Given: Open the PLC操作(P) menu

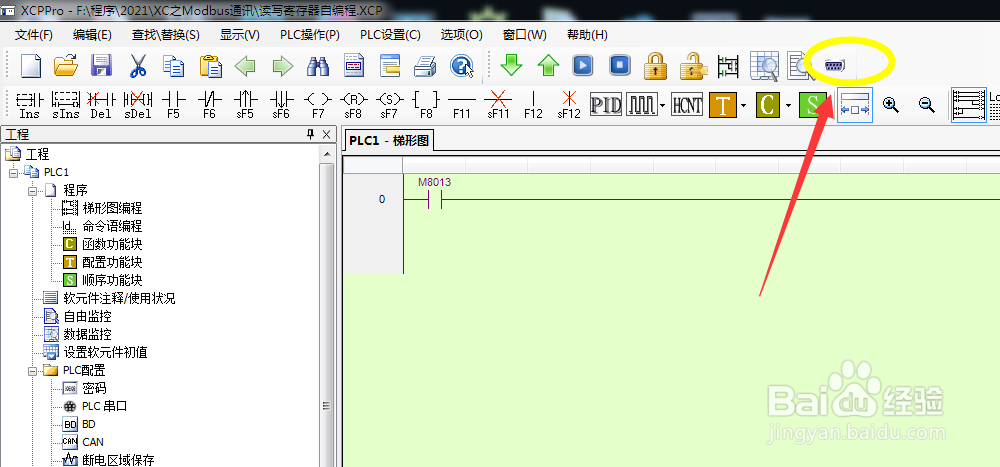Looking at the screenshot, I should (309, 35).
